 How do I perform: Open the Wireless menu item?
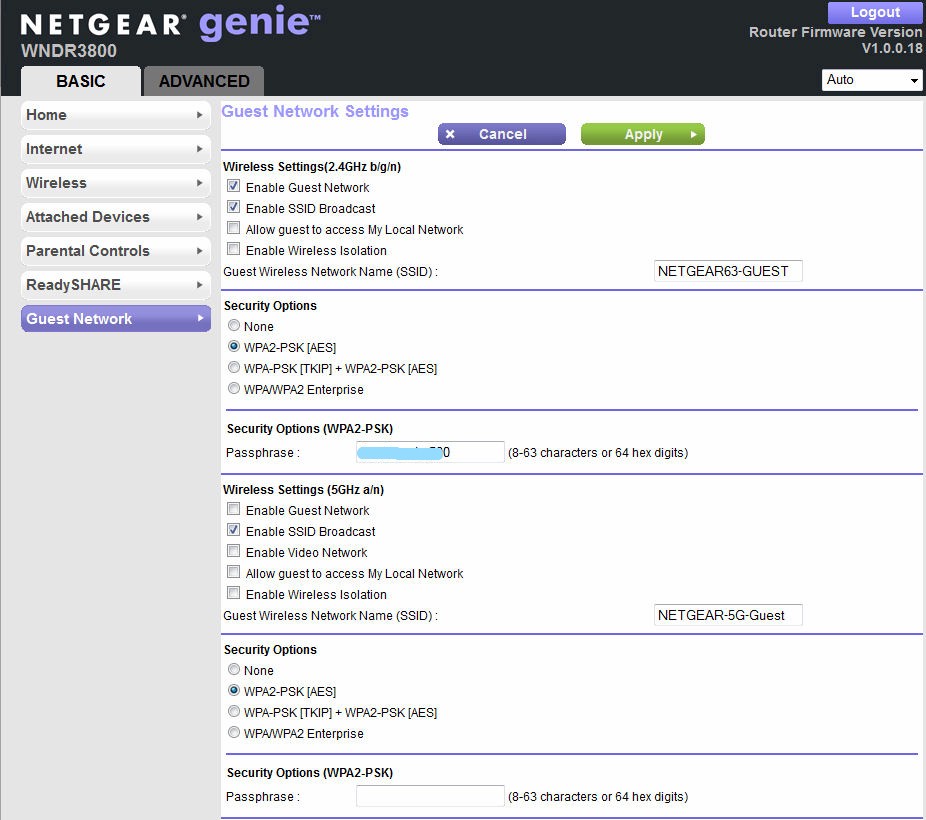116,183
